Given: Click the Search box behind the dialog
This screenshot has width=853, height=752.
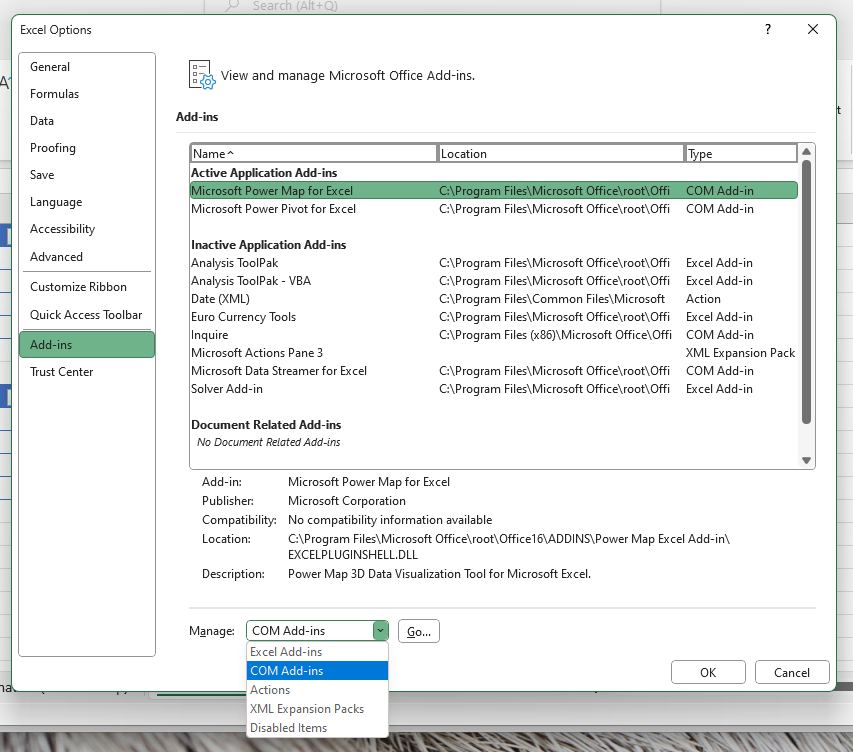Looking at the screenshot, I should pos(432,6).
